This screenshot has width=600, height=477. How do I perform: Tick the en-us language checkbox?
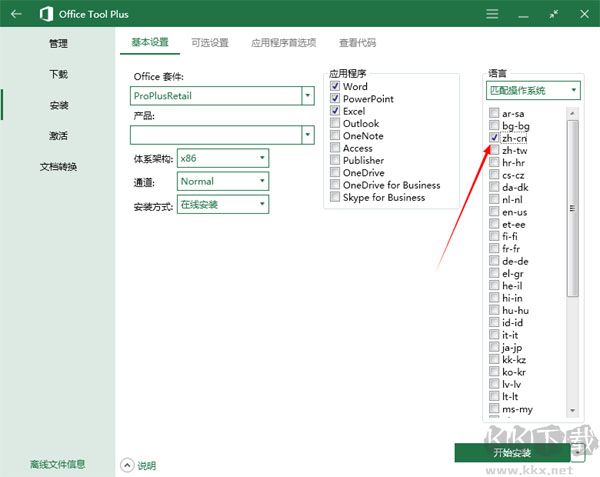pyautogui.click(x=494, y=212)
